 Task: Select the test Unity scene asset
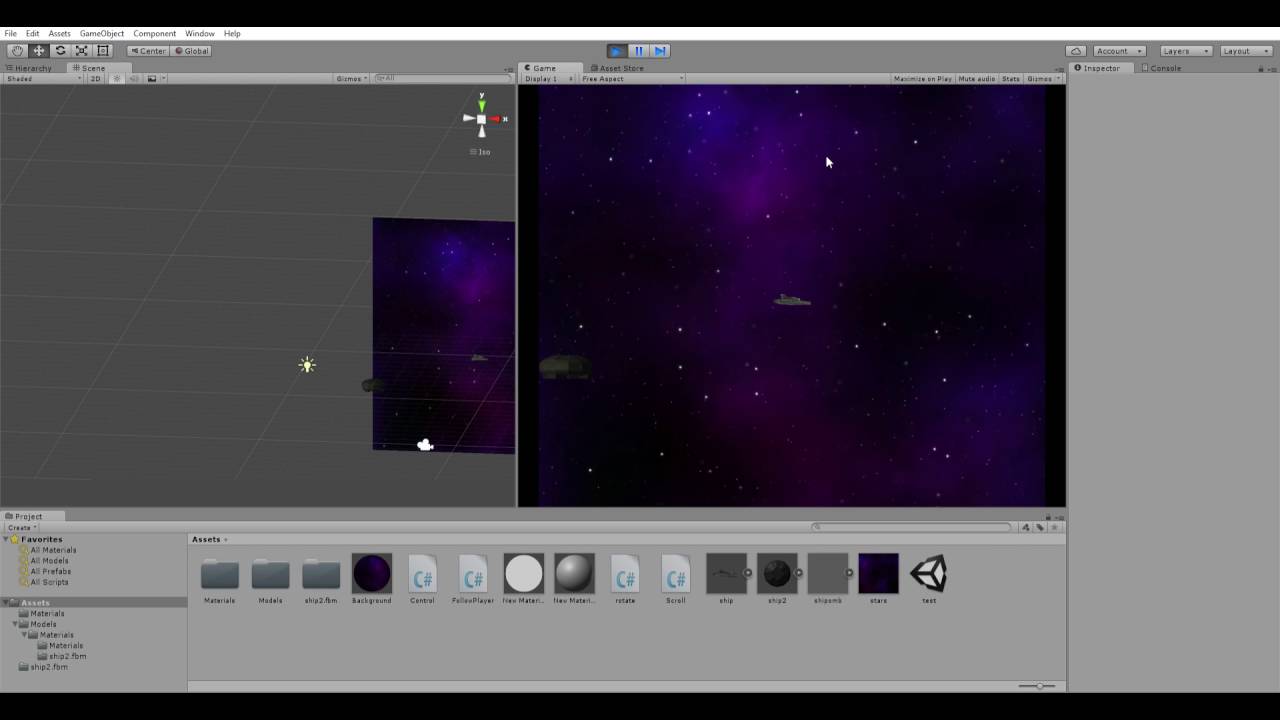tap(929, 579)
